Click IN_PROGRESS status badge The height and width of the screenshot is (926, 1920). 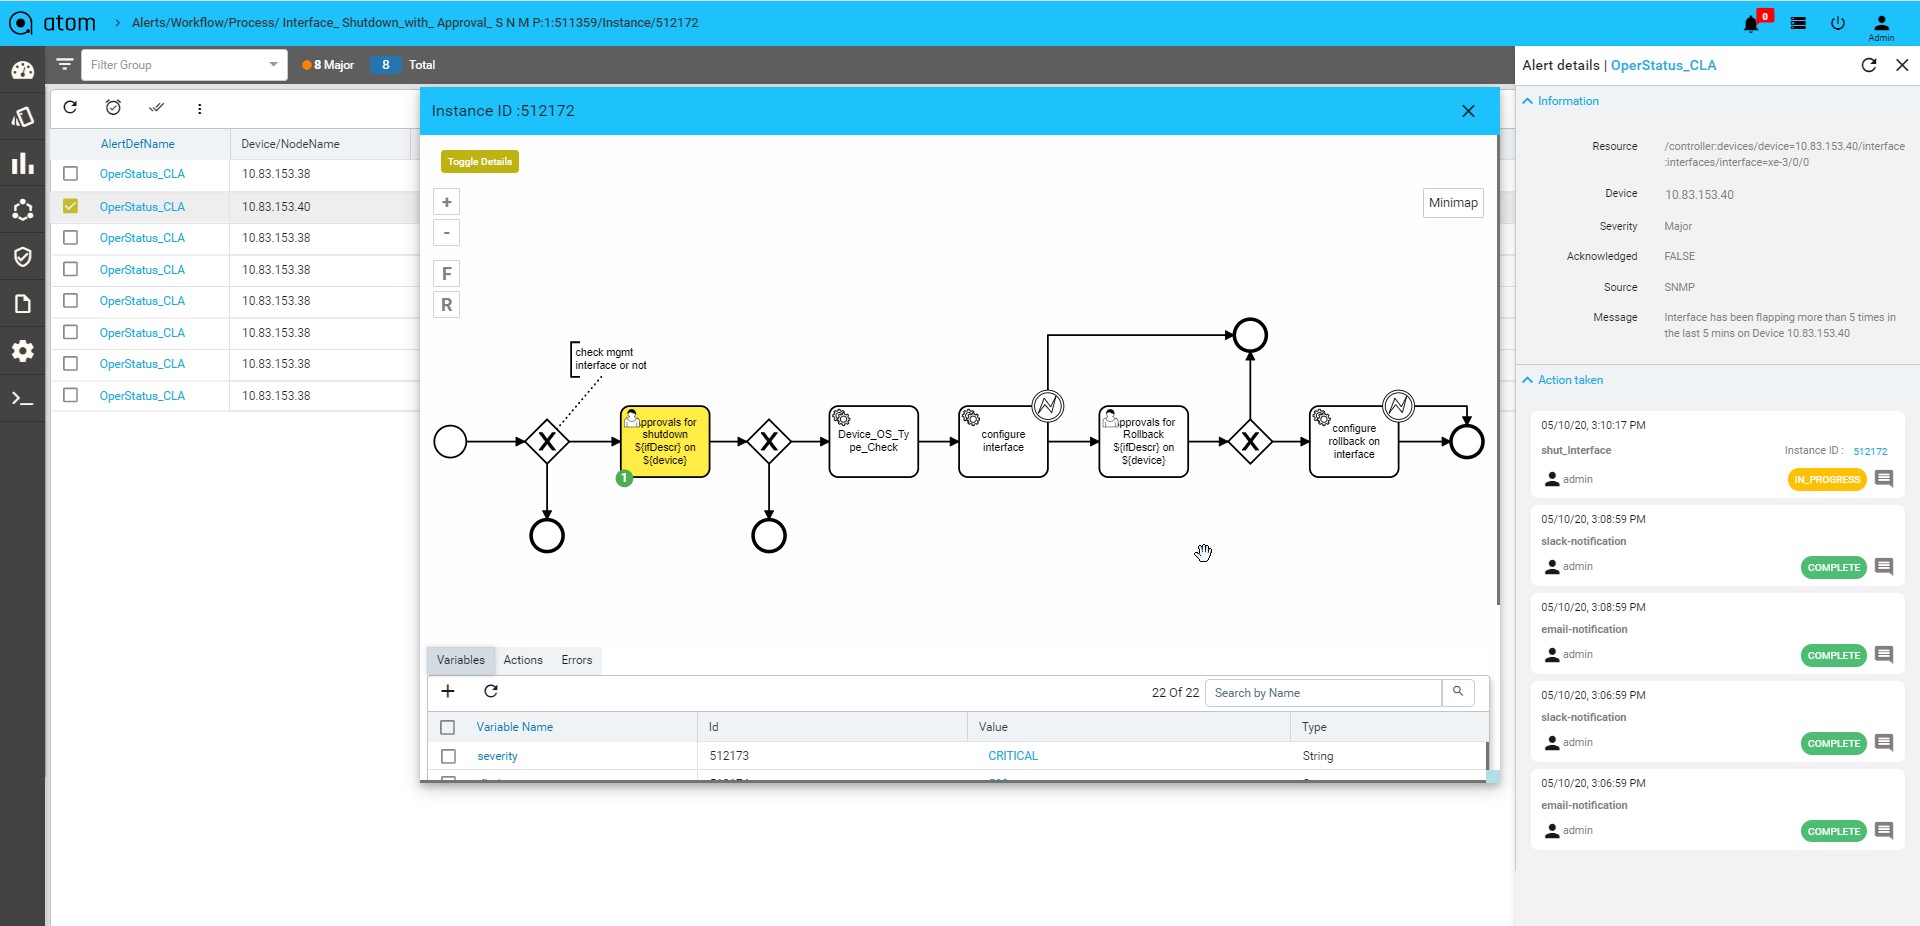1827,480
